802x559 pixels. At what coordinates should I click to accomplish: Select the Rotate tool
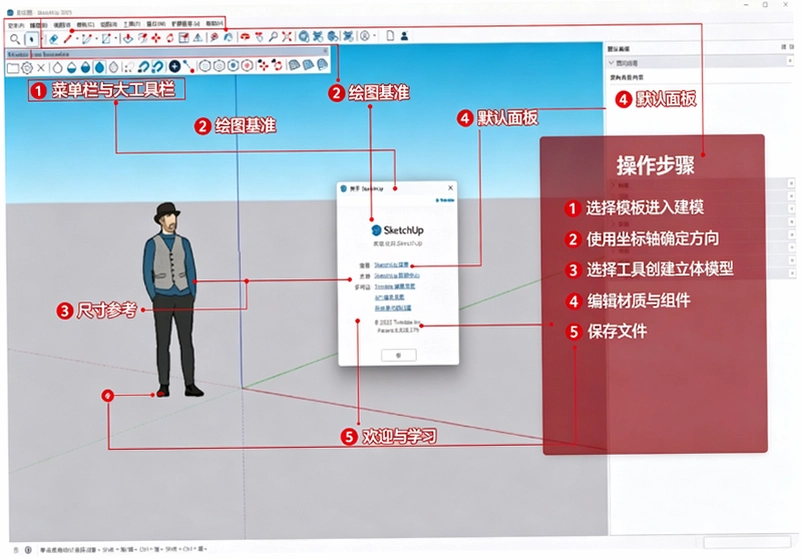(x=170, y=37)
